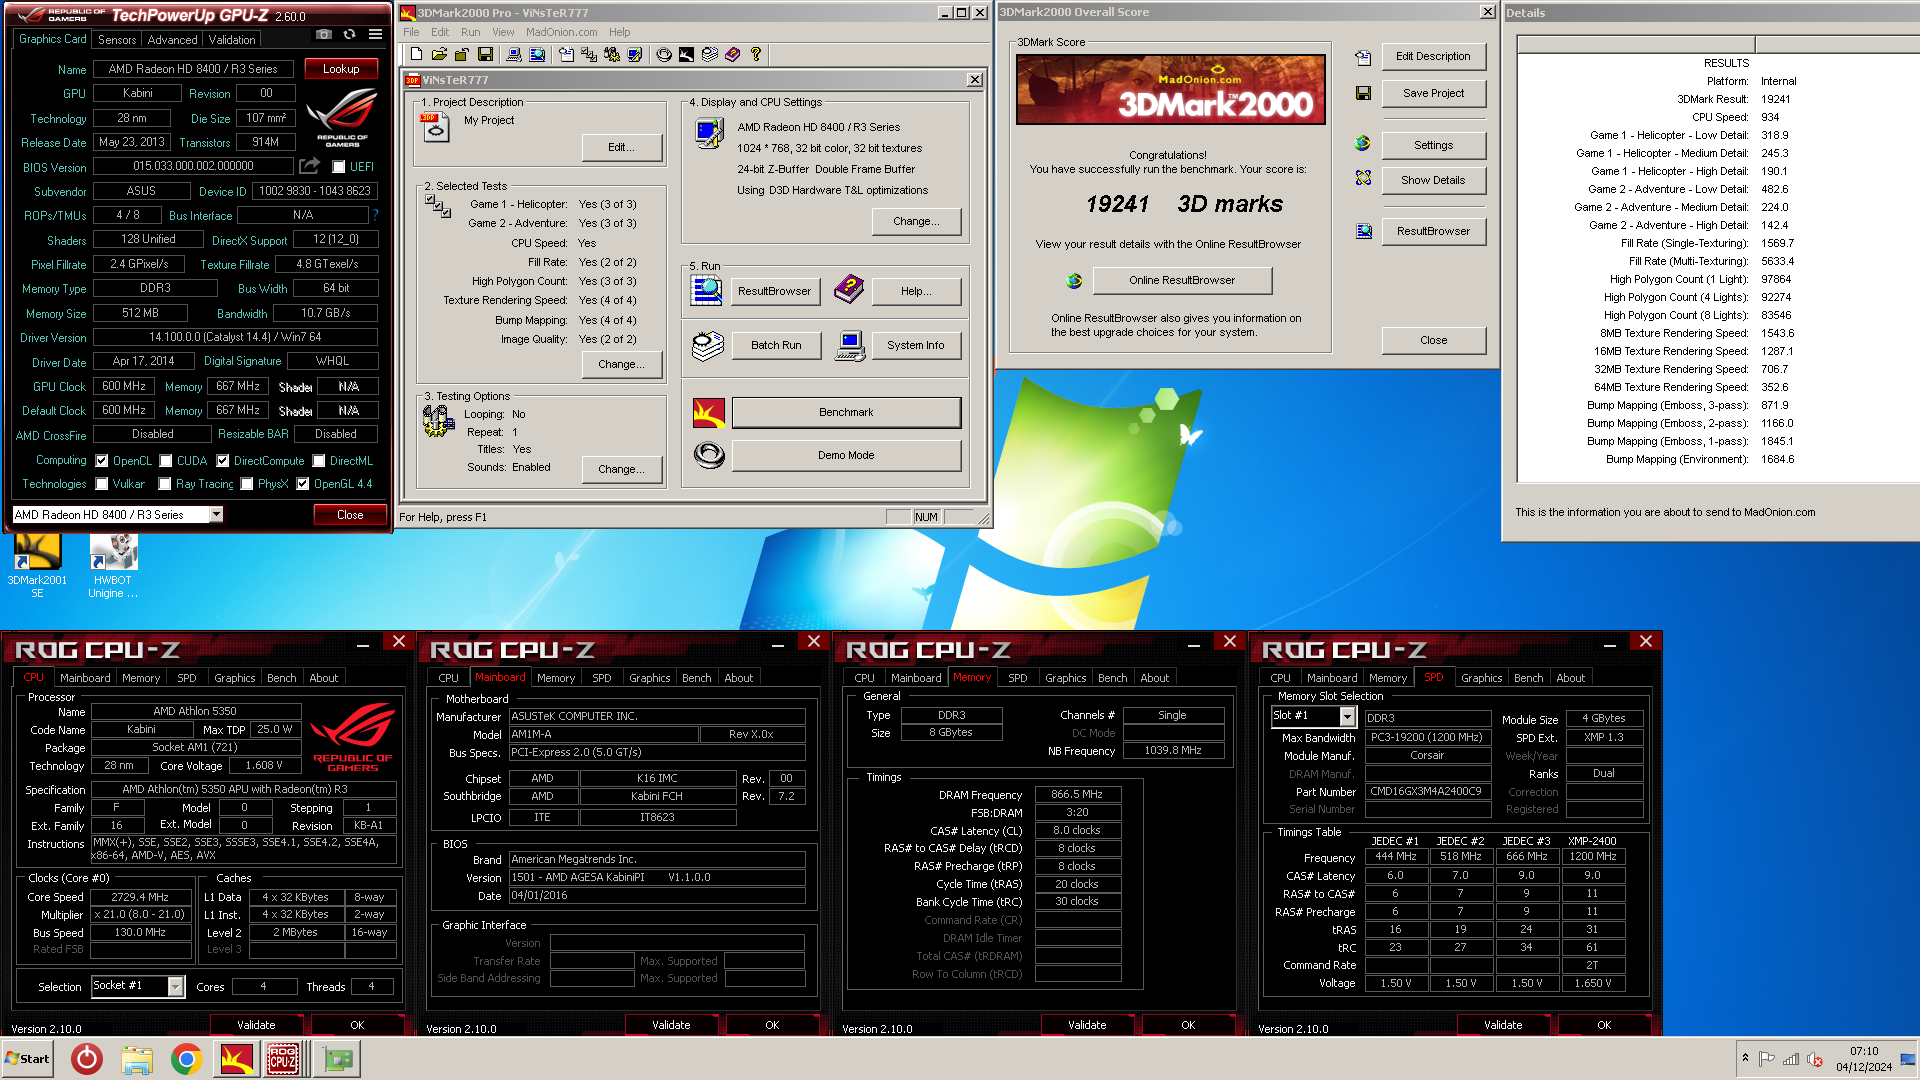Click the New project icon in 3DMark2000 toolbar
The height and width of the screenshot is (1080, 1920).
[x=416, y=54]
